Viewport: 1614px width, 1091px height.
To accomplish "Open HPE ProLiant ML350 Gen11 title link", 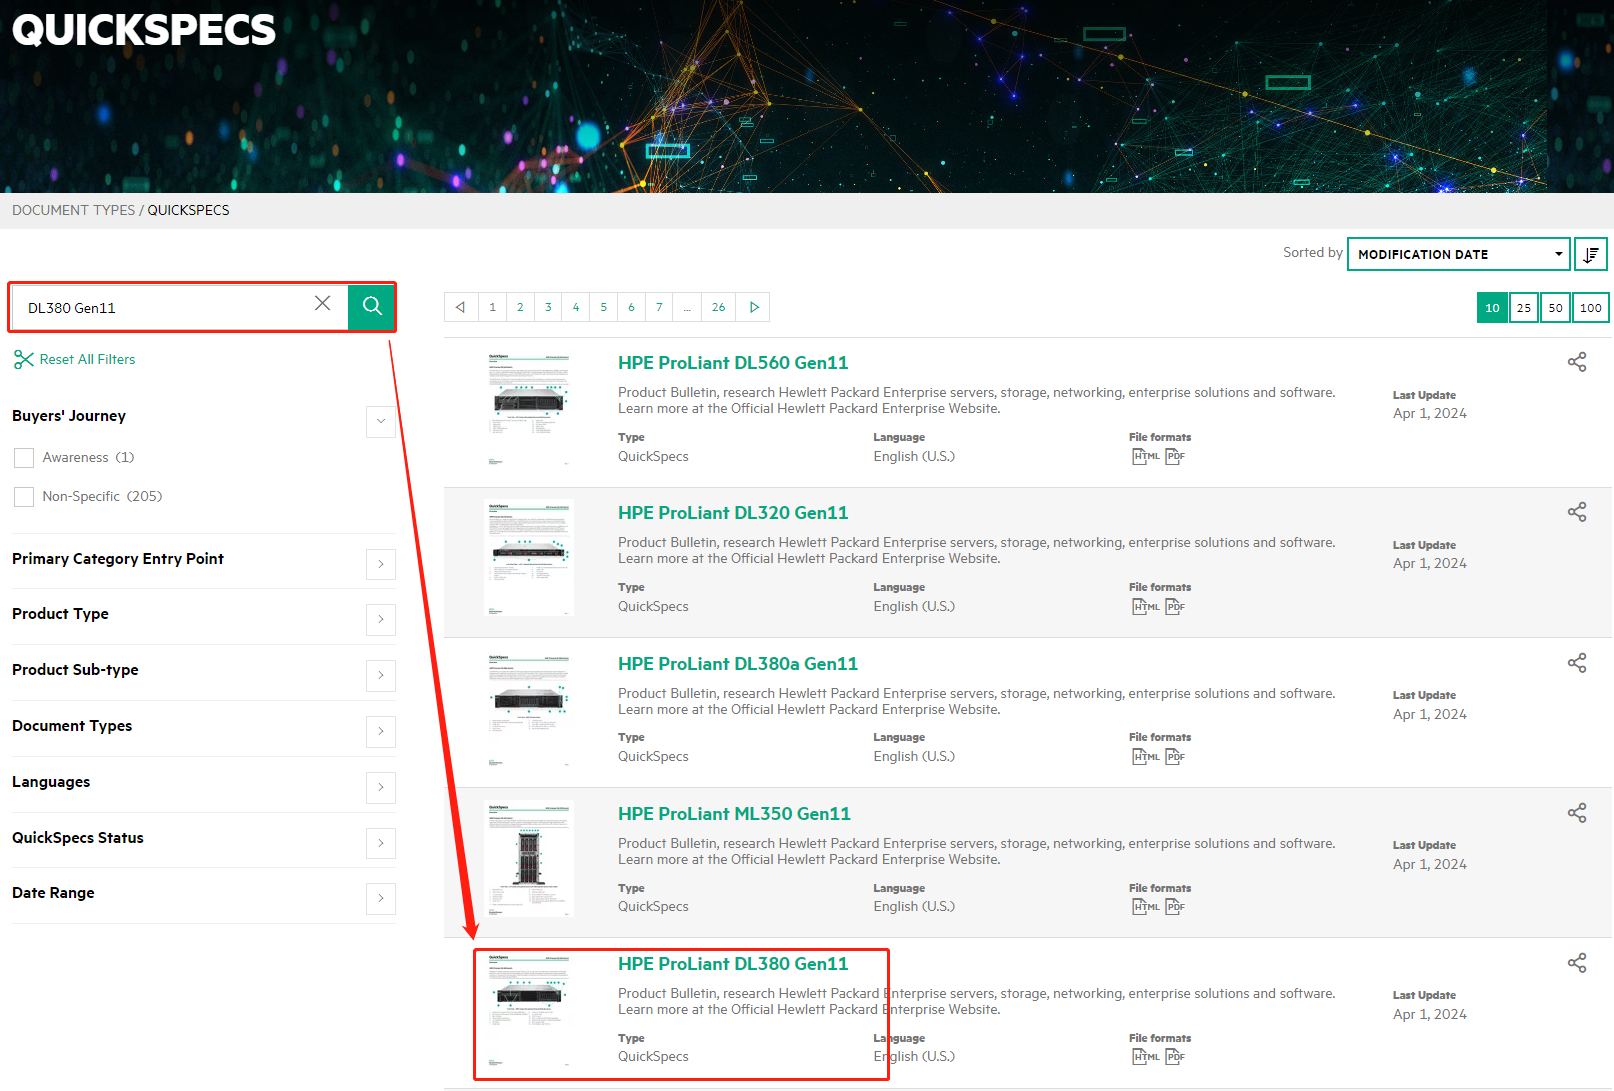I will coord(734,814).
